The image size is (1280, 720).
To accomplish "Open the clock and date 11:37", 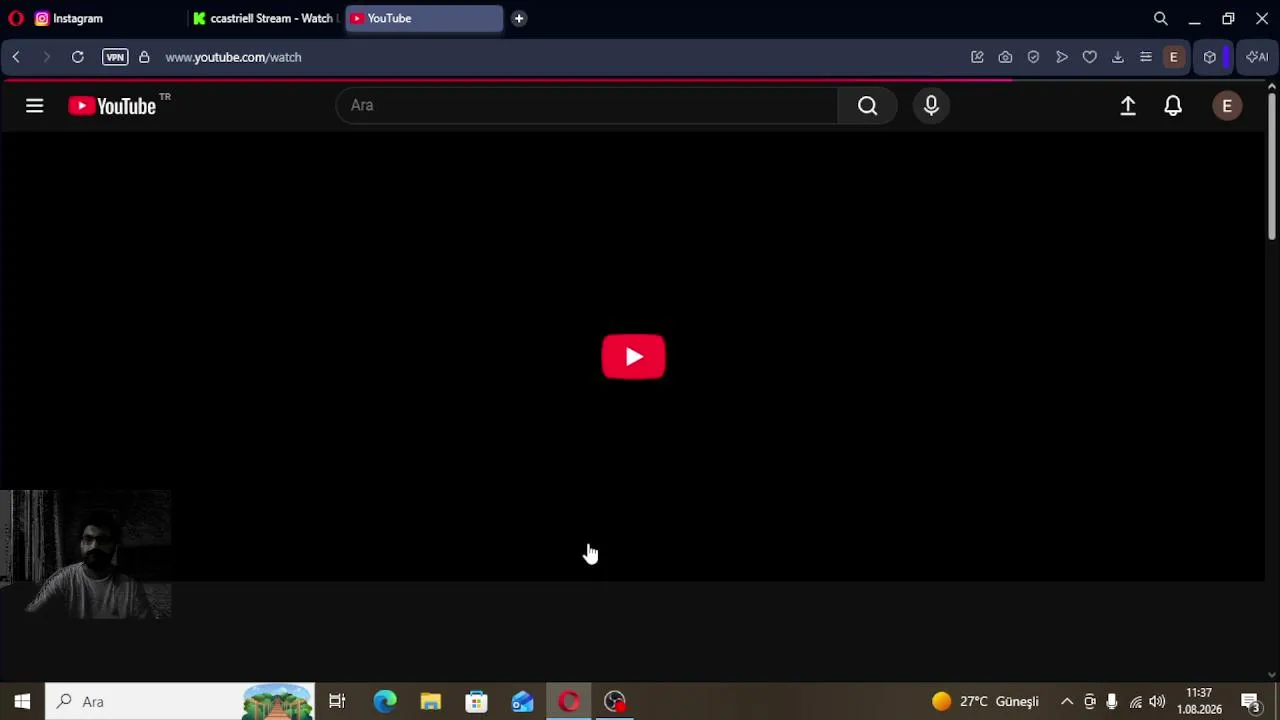I will click(x=1199, y=701).
